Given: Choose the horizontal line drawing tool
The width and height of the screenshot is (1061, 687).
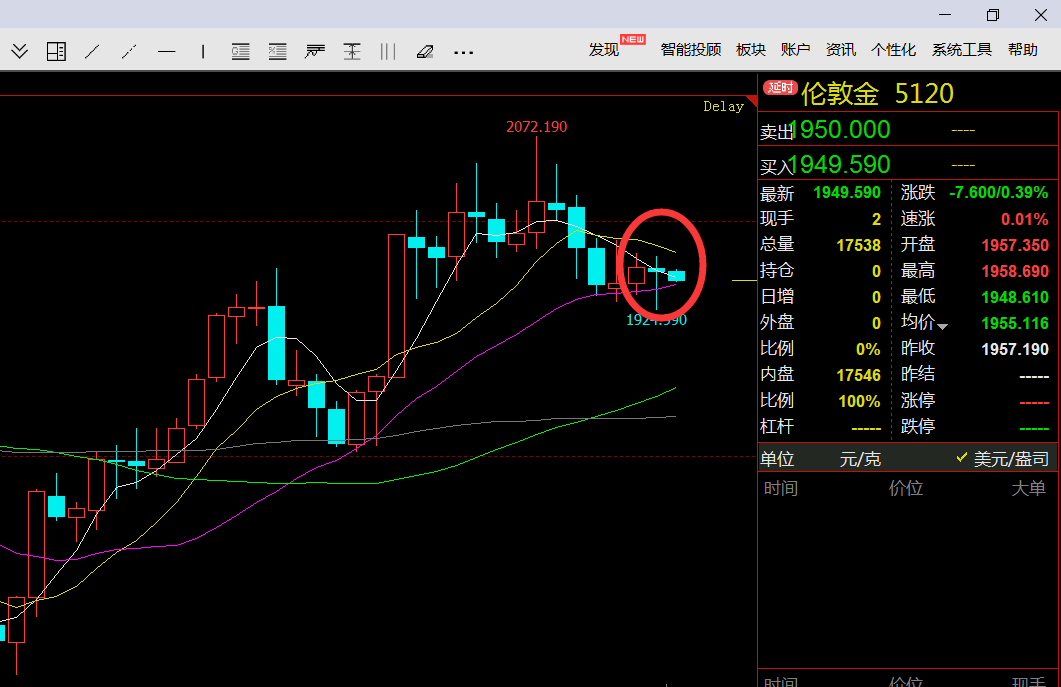Looking at the screenshot, I should (166, 51).
